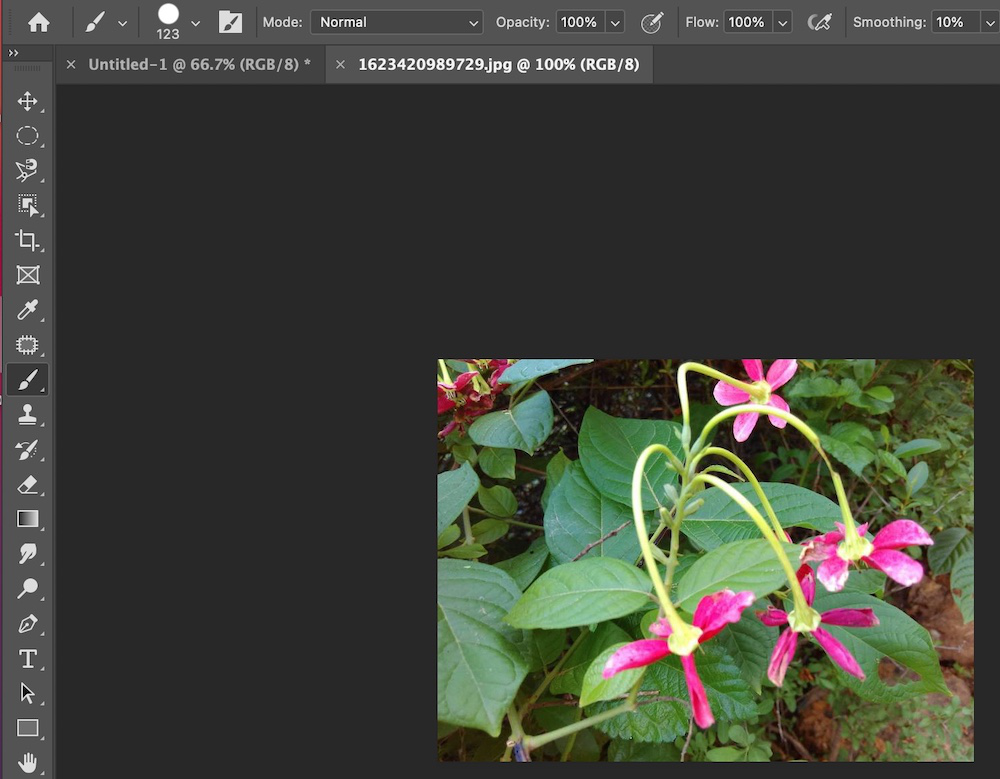Viewport: 1000px width, 779px height.
Task: Pick the Hand tool
Action: [x=27, y=763]
